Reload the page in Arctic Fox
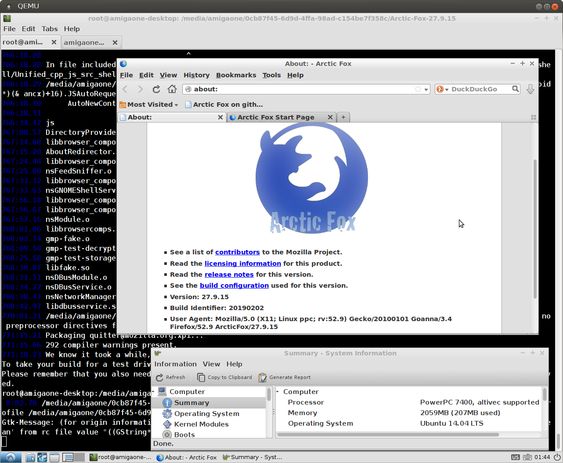563x463 pixels. [156, 89]
